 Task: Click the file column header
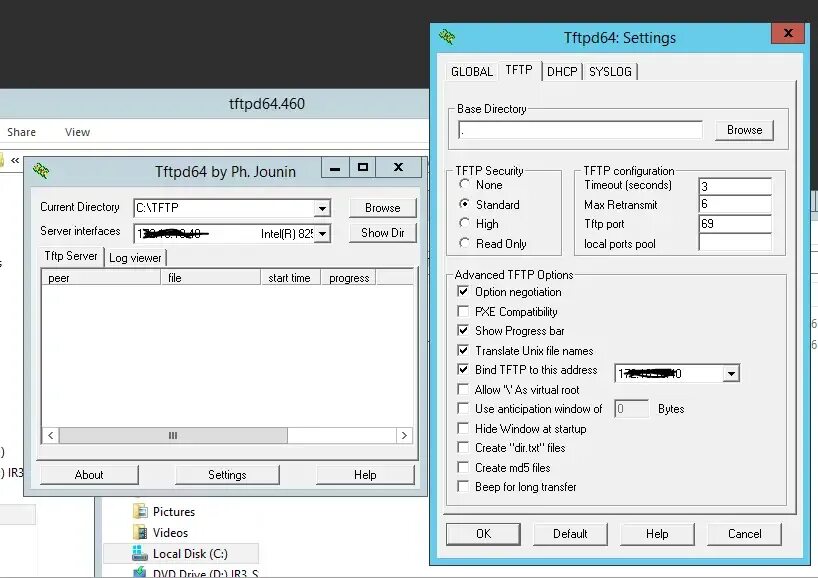(x=211, y=278)
